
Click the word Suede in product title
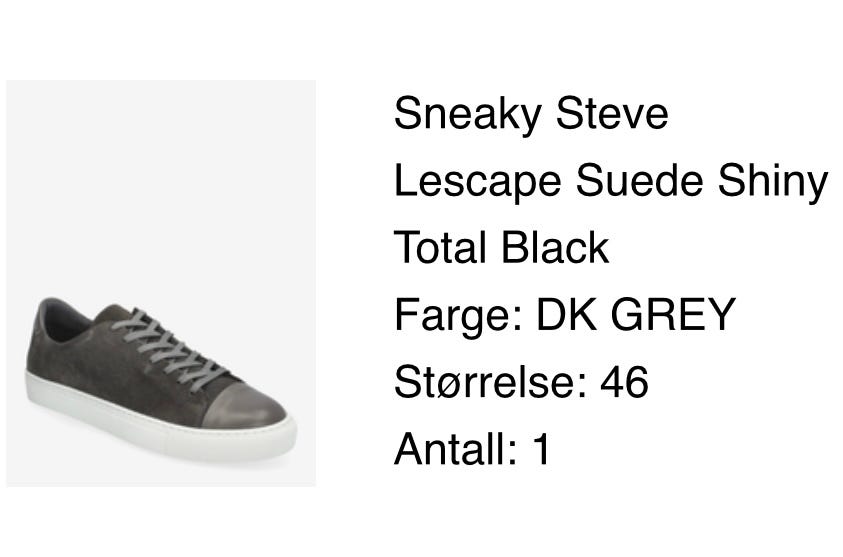[x=639, y=180]
